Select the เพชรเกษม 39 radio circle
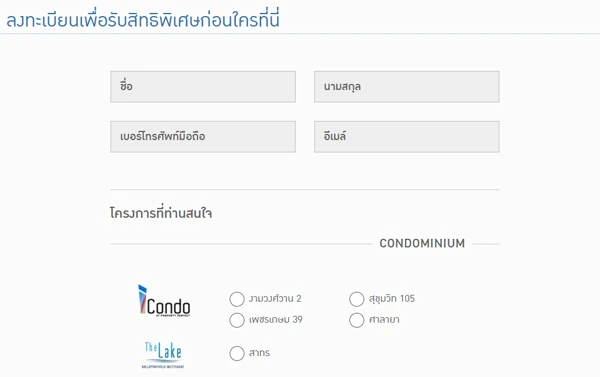This screenshot has height=377, width=600. 237,320
